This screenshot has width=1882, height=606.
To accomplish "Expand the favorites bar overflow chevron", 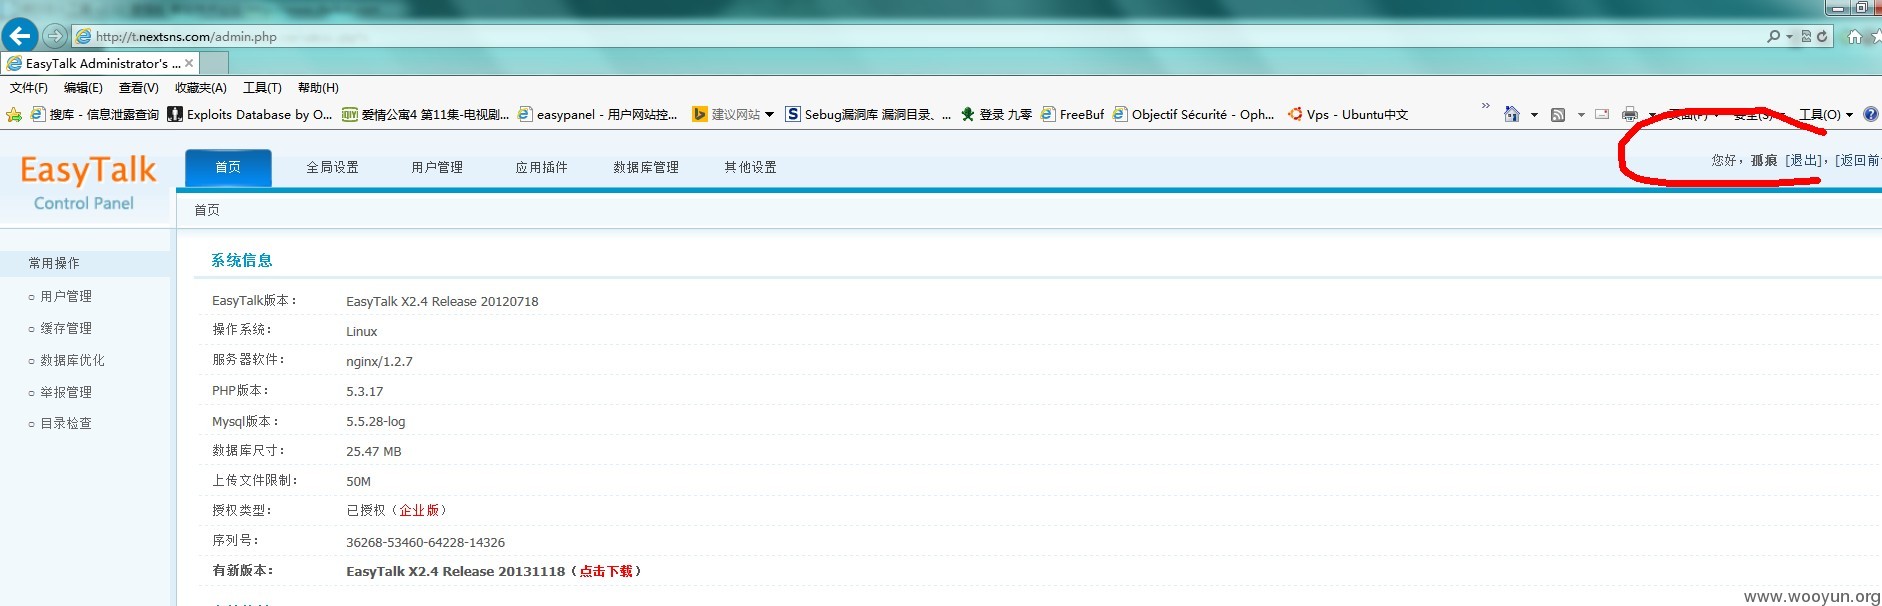I will [x=1485, y=105].
